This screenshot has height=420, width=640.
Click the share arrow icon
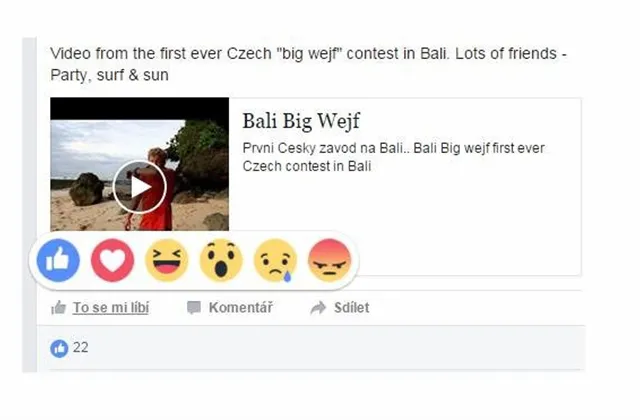click(x=318, y=308)
